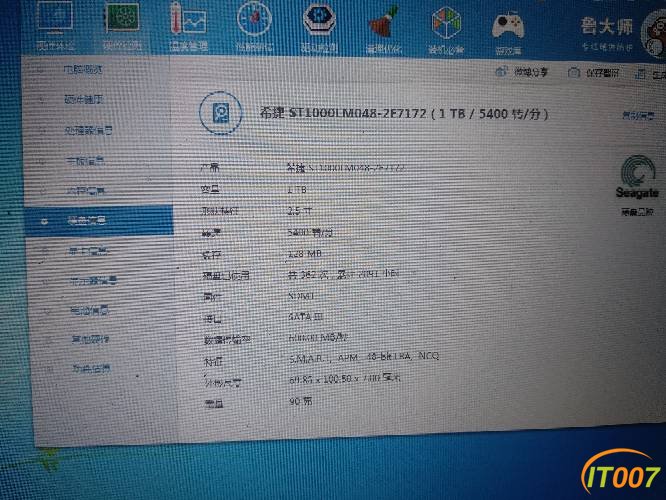Click the 5400 转/分 rotation speed value
Screen dimensions: 666x500
[x=310, y=232]
